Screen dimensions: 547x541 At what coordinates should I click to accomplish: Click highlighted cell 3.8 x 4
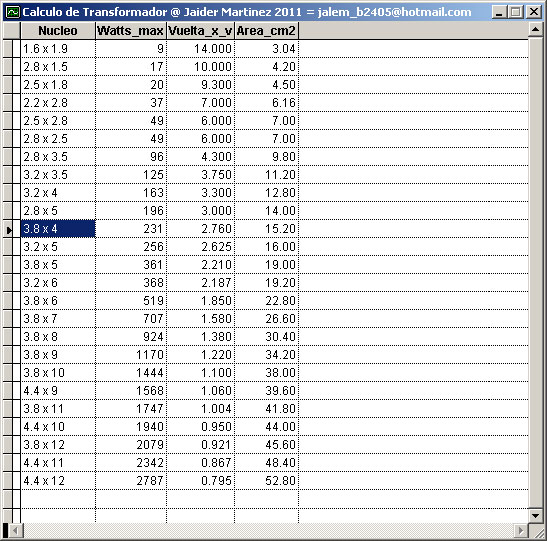click(58, 229)
